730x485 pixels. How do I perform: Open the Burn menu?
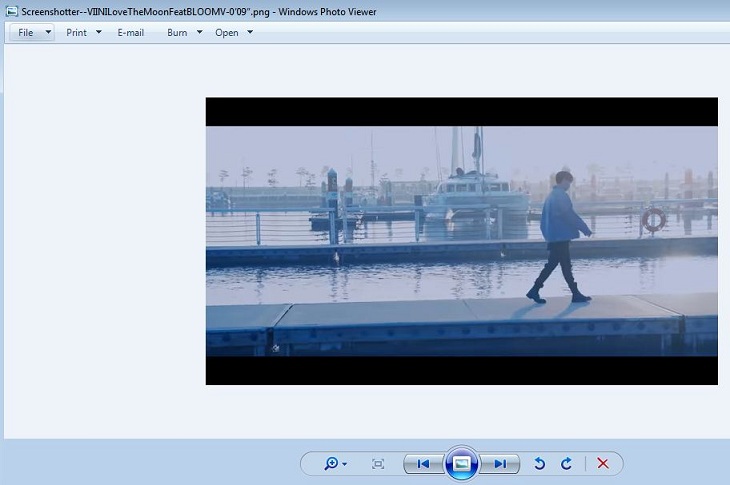(x=177, y=33)
